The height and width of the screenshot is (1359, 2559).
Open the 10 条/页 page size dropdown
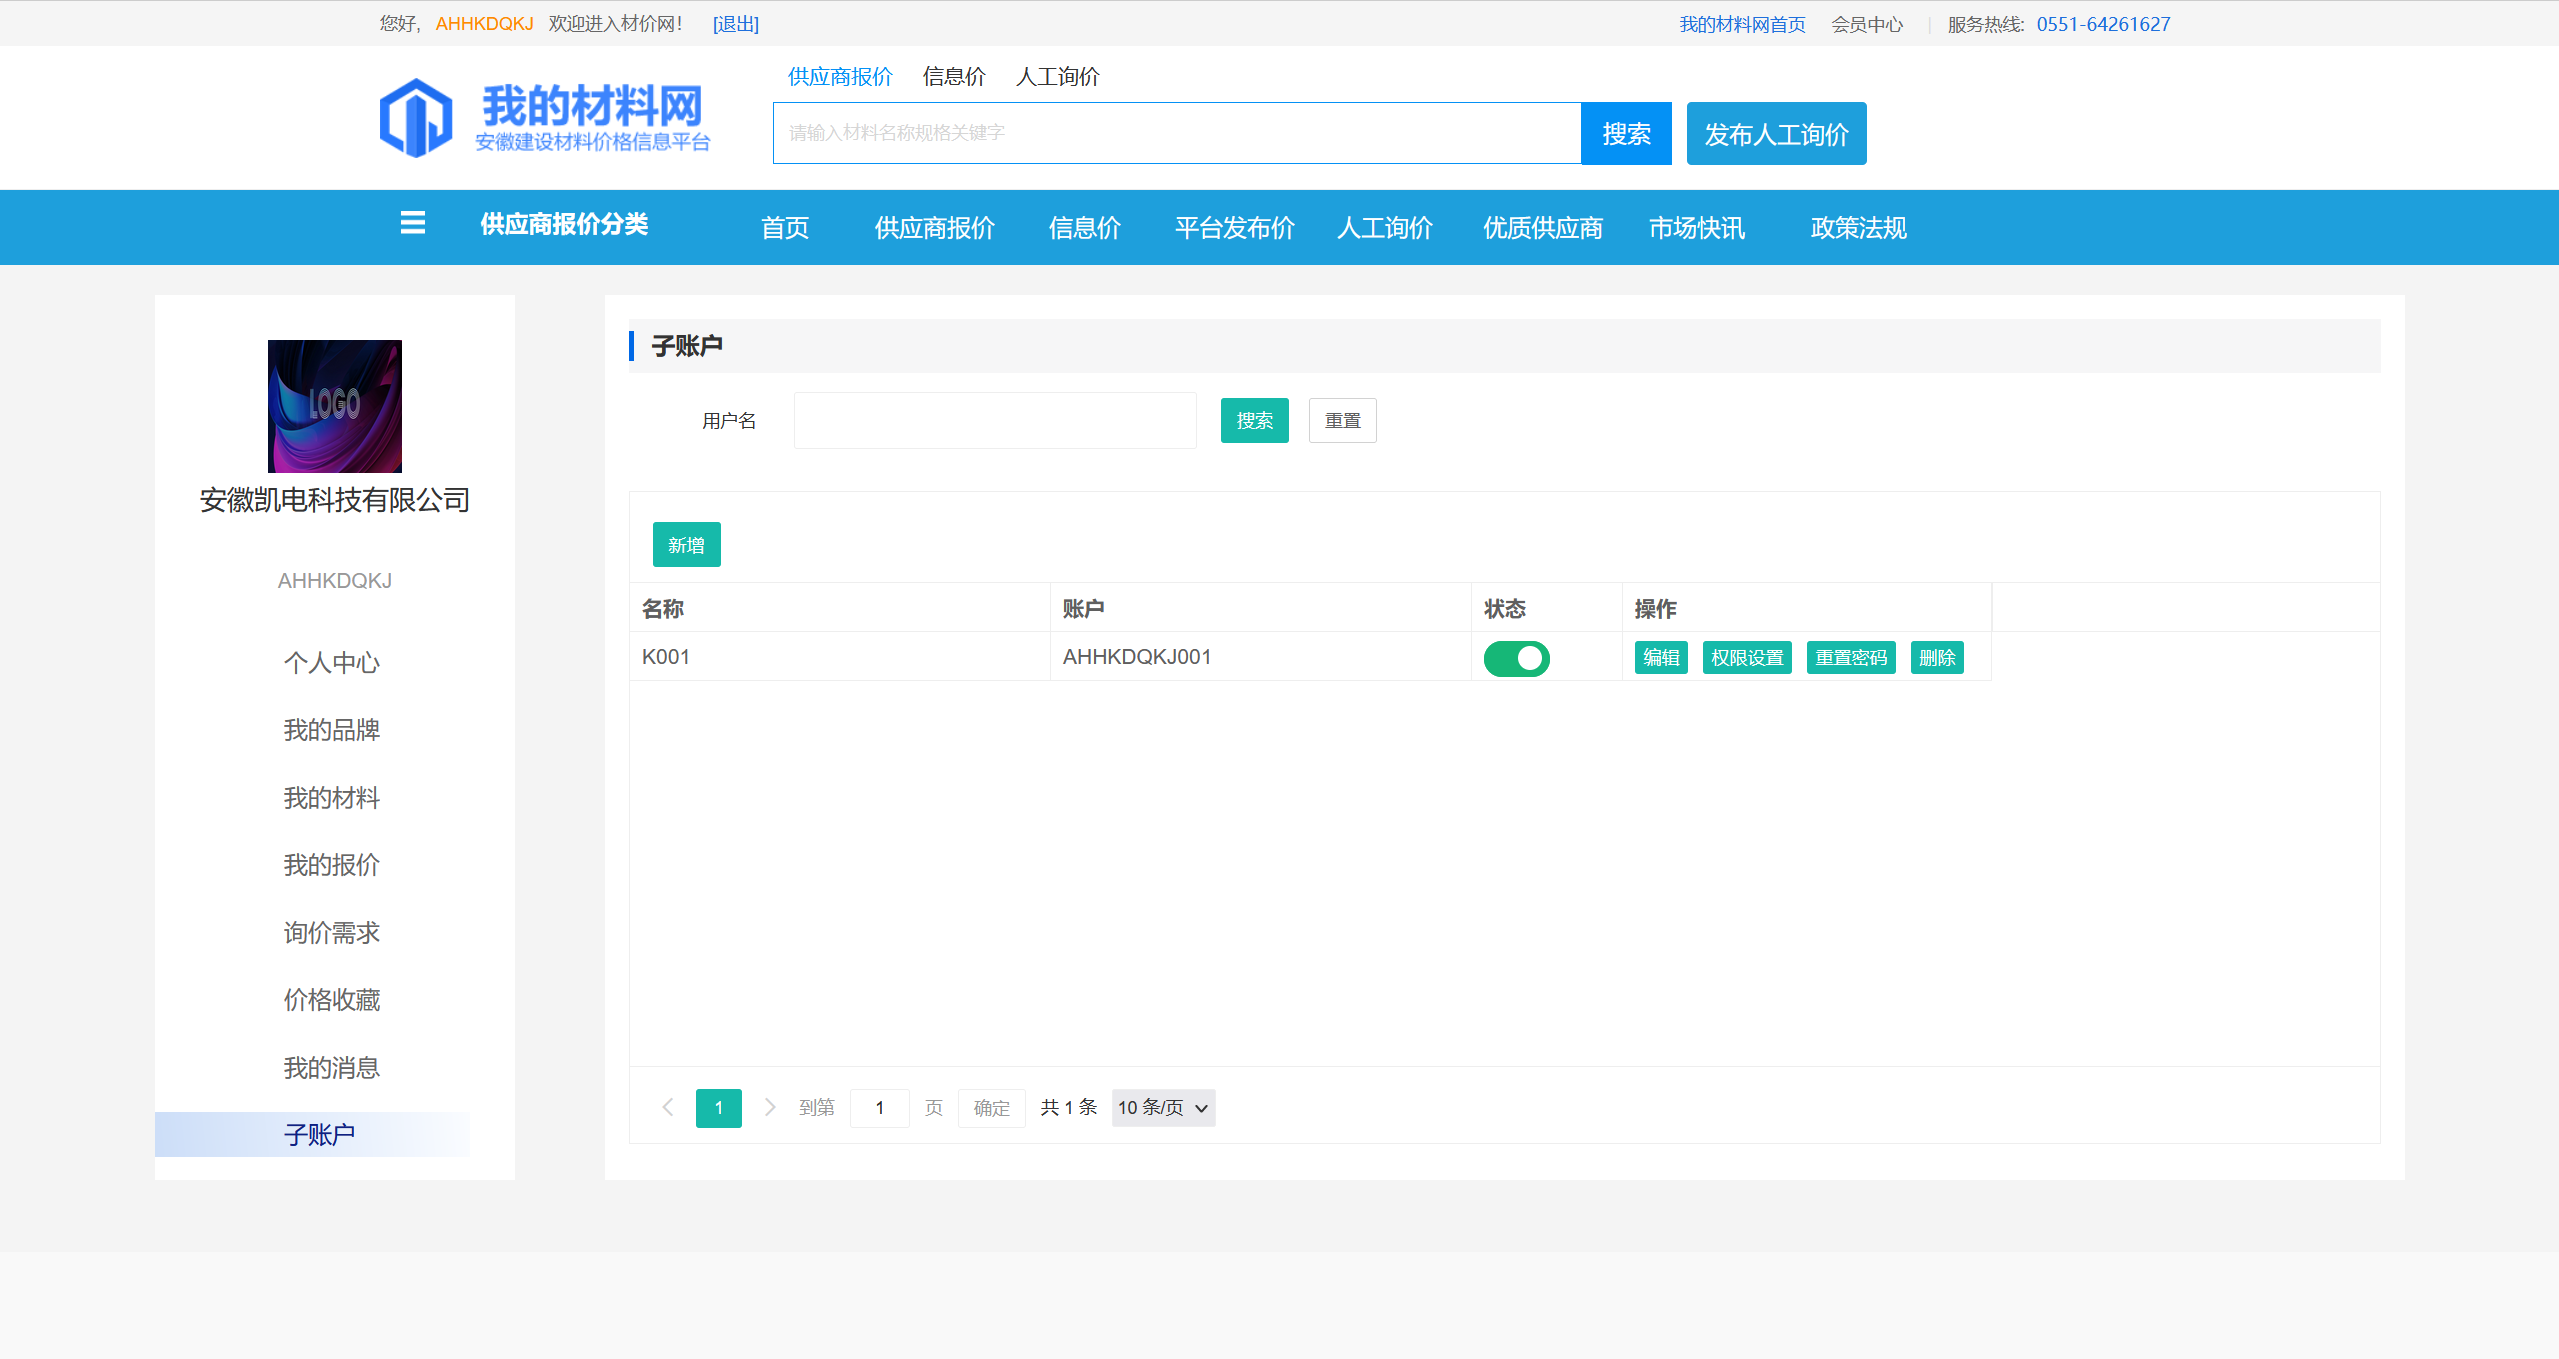pos(1163,1107)
